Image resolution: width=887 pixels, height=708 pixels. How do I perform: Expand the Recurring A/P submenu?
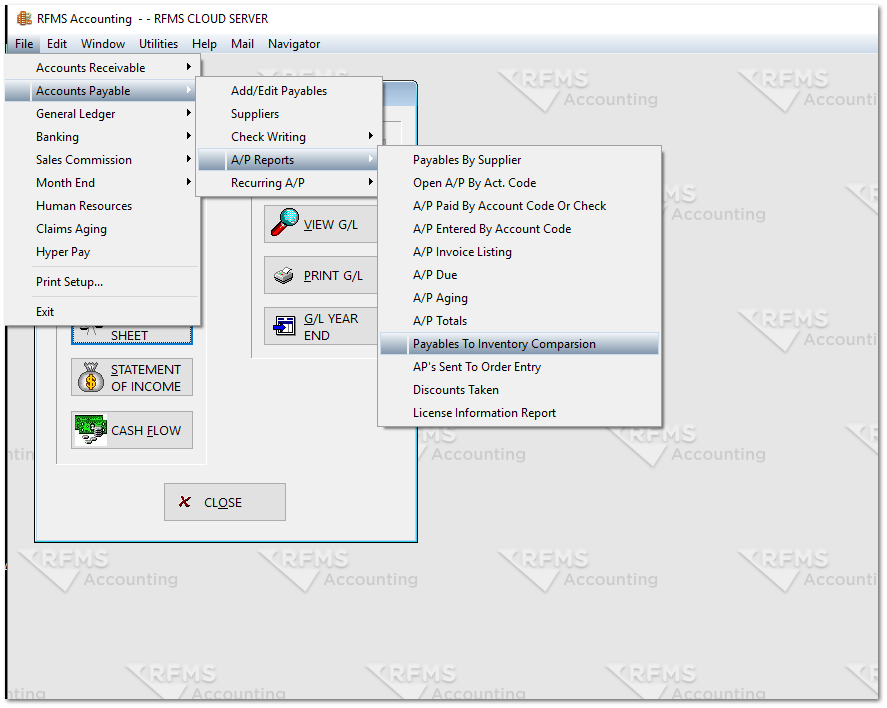289,183
